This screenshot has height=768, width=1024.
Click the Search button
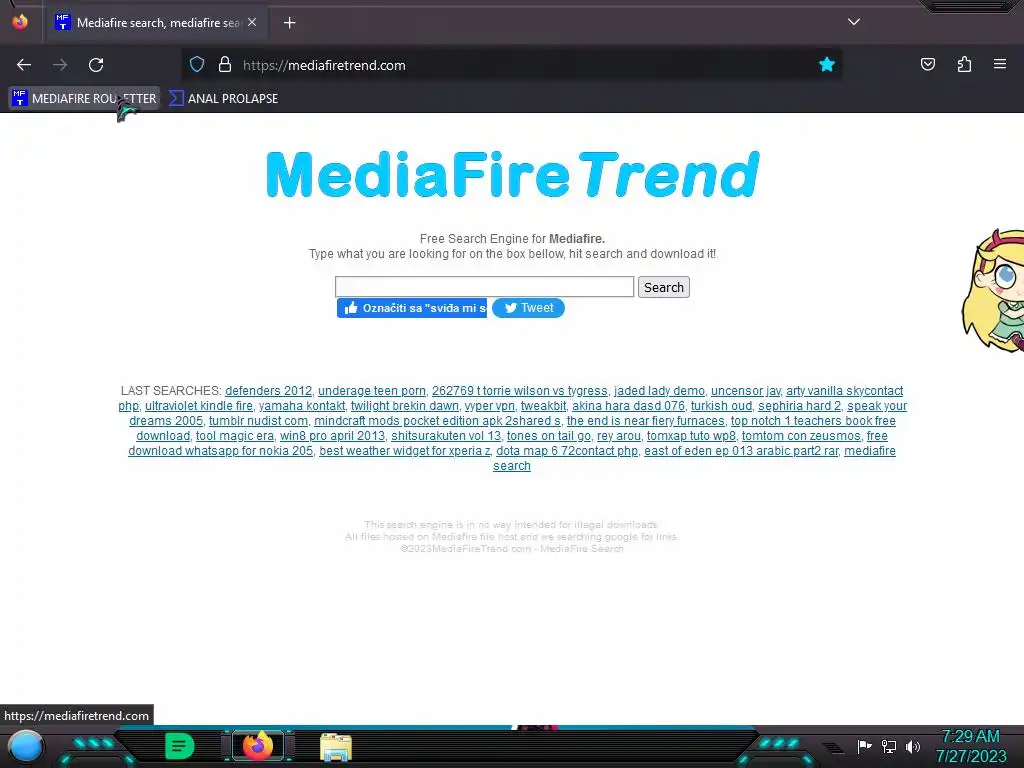point(664,287)
